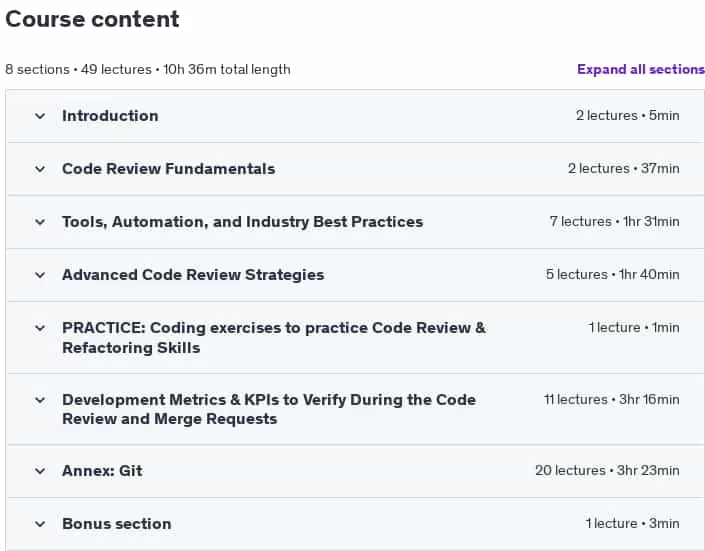Select the Annex: Git section title
Image resolution: width=705 pixels, height=551 pixels.
[102, 471]
